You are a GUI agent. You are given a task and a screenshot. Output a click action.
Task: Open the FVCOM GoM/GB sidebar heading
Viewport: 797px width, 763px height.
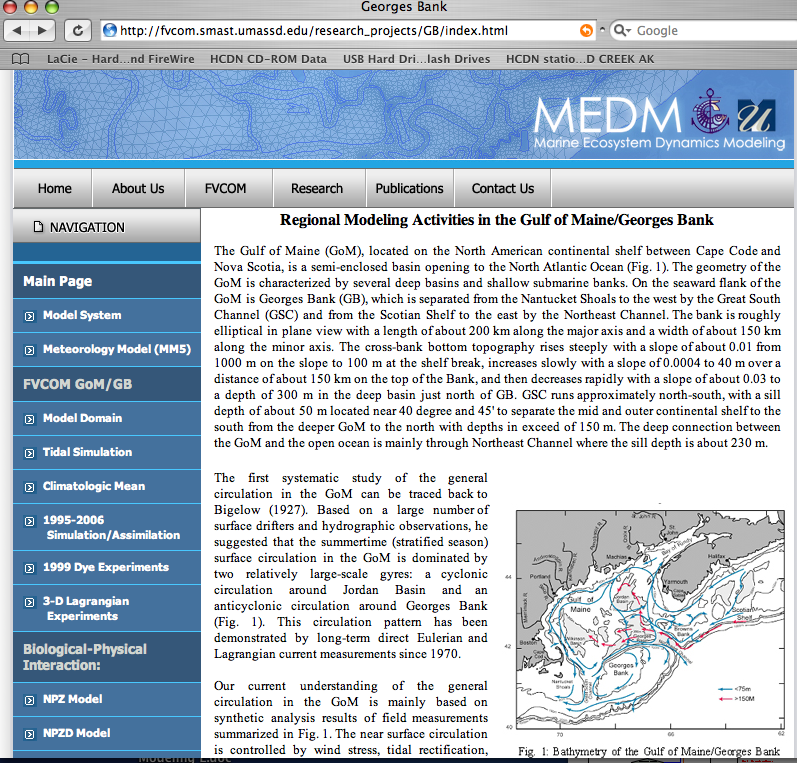click(77, 384)
